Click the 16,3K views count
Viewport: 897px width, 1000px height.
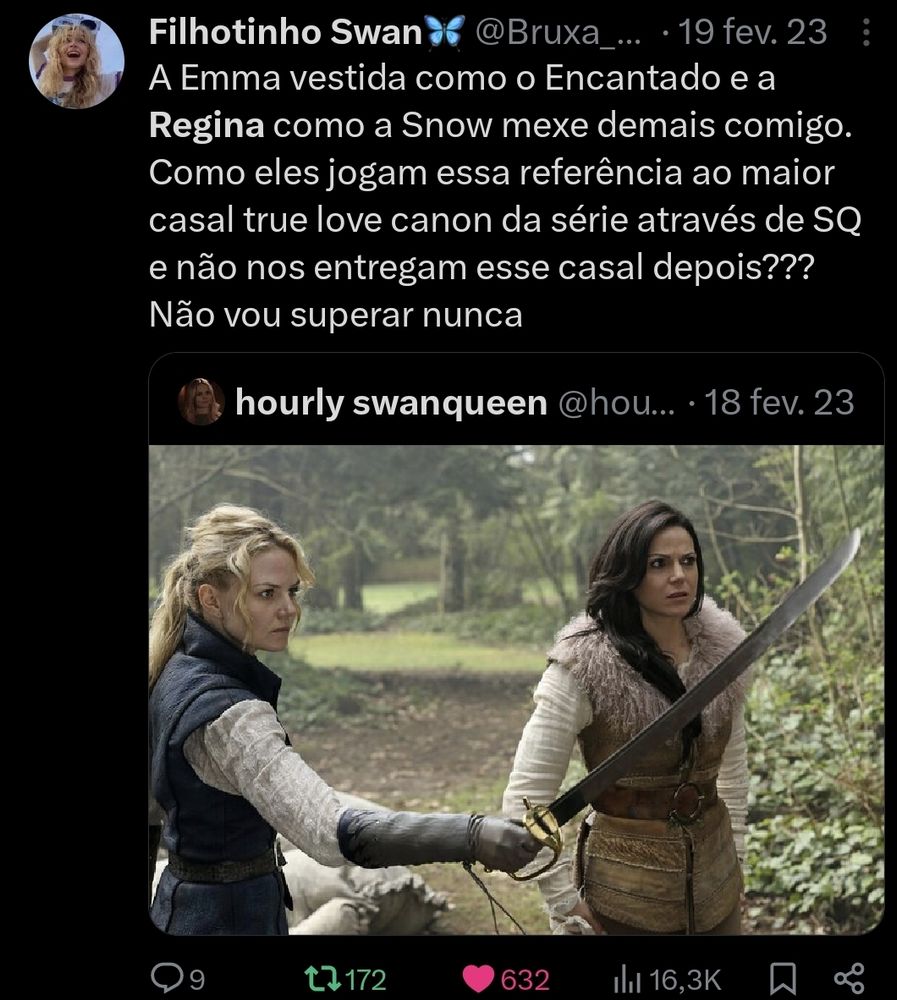tap(685, 980)
